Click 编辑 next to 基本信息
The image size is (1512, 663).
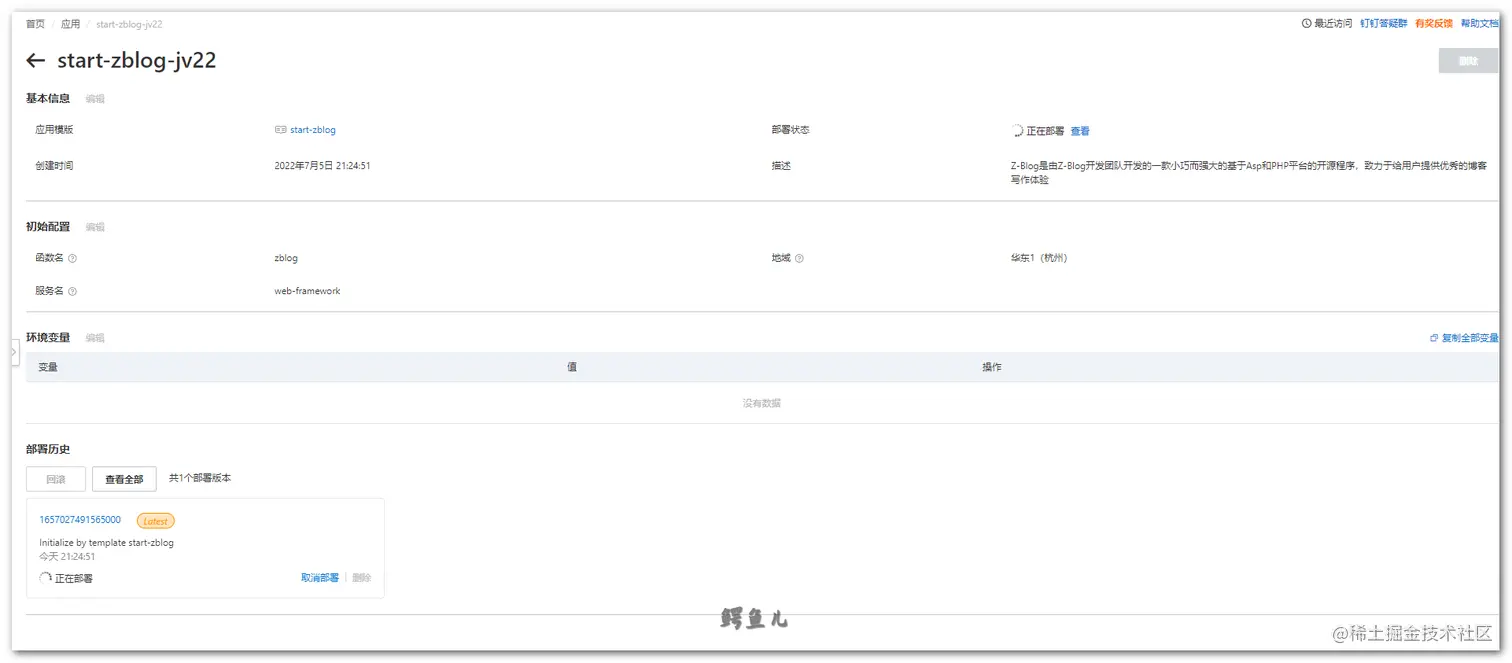(x=95, y=99)
